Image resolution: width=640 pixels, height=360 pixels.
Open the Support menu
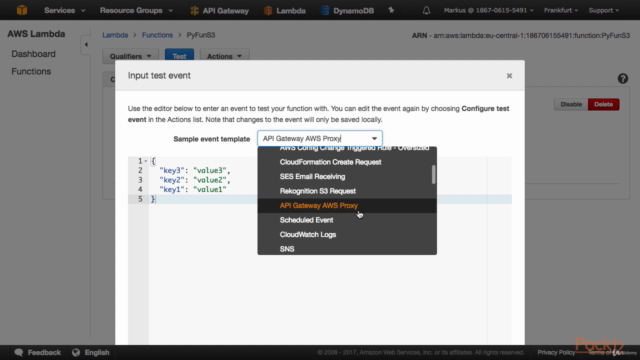[x=604, y=10]
